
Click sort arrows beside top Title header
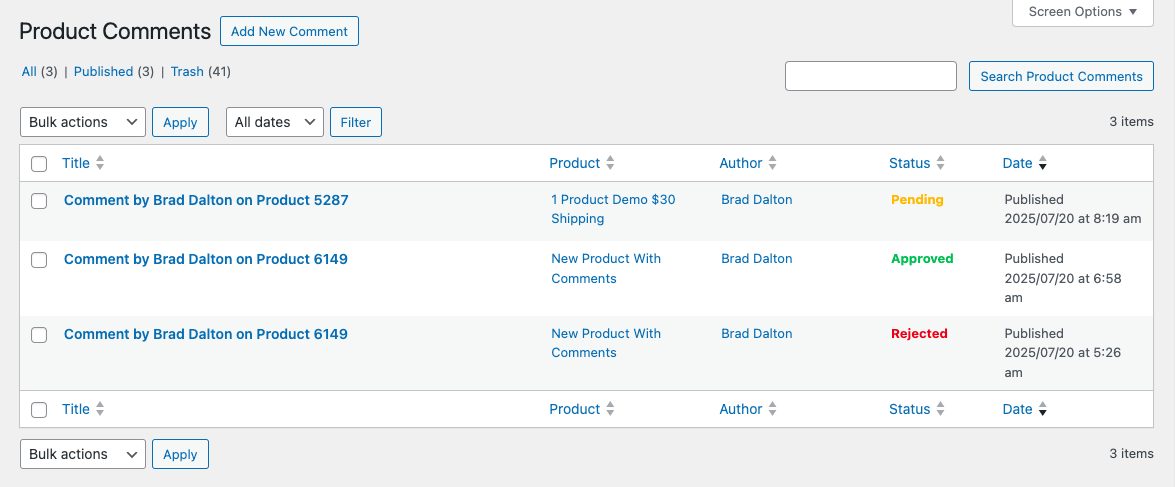pyautogui.click(x=100, y=163)
